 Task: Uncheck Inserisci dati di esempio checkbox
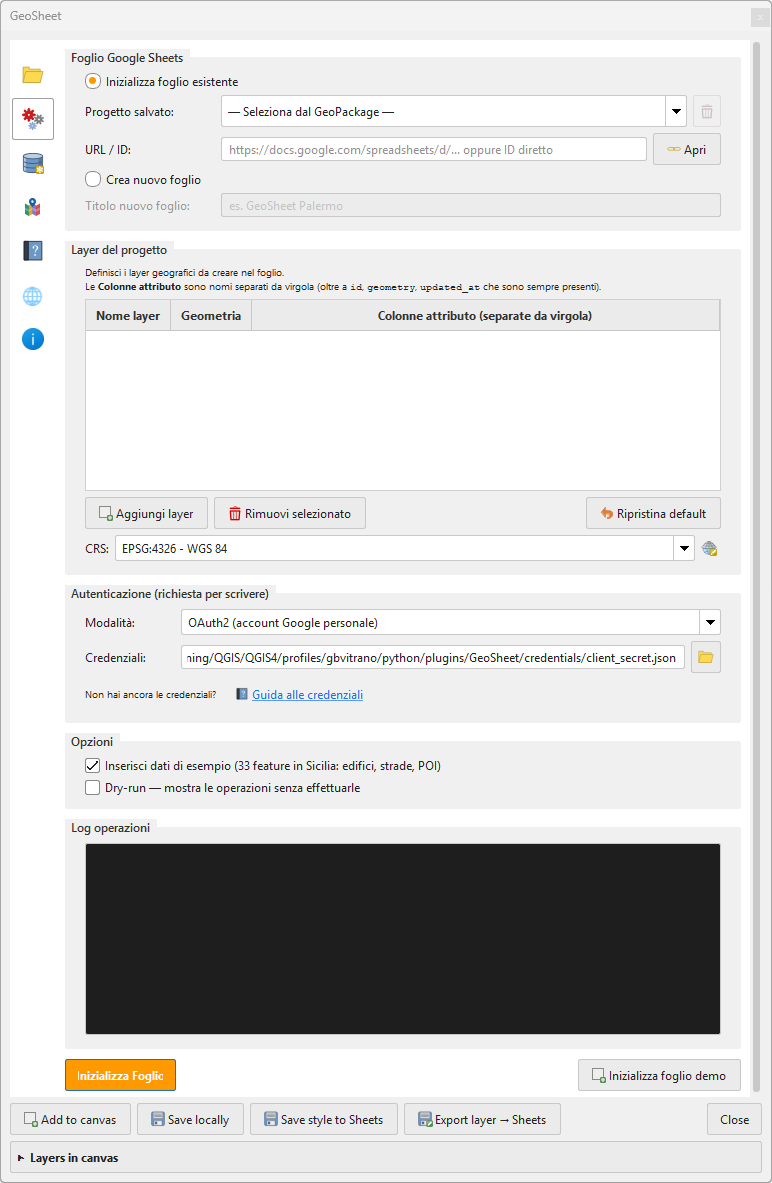point(92,766)
